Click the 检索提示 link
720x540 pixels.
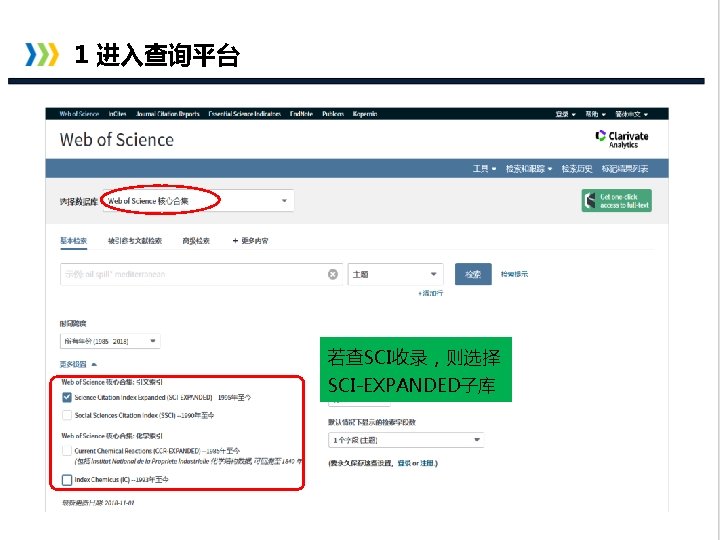[514, 274]
